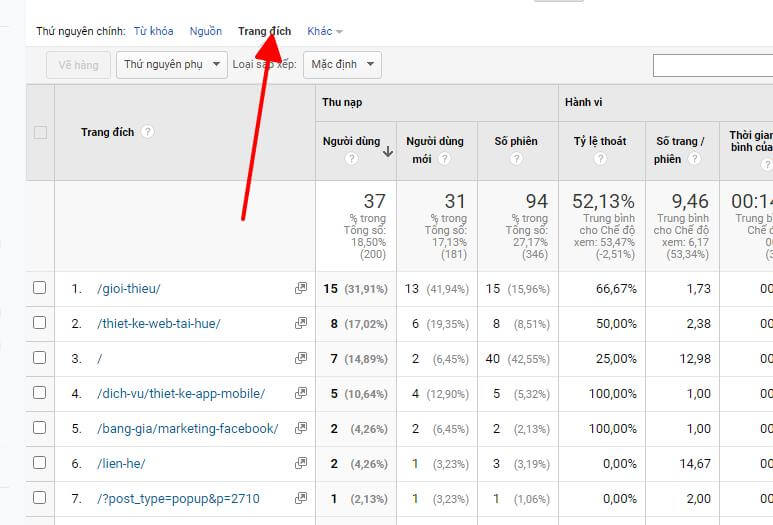Check the row 3 root page checkbox

coord(39,357)
